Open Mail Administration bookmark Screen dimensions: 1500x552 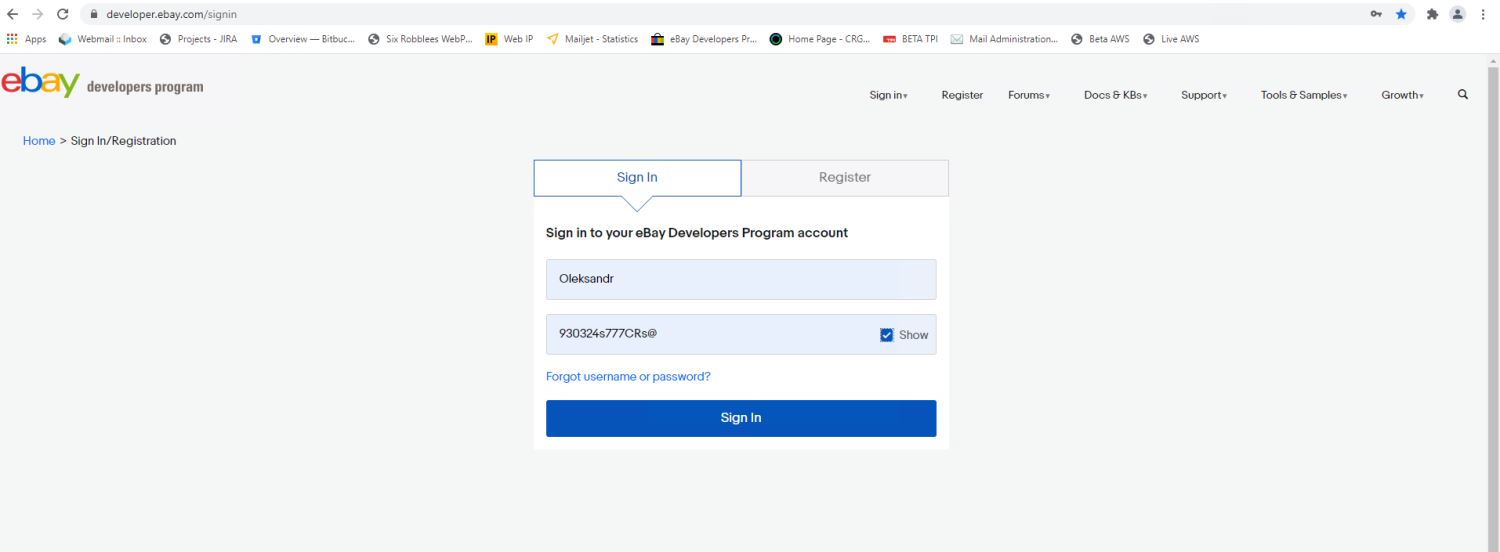coord(1004,39)
